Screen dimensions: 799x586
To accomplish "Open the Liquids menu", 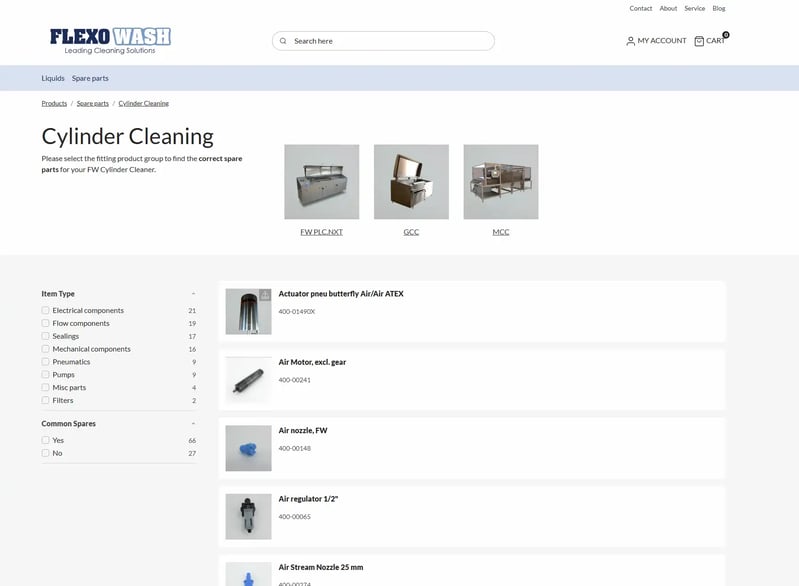I will 53,78.
